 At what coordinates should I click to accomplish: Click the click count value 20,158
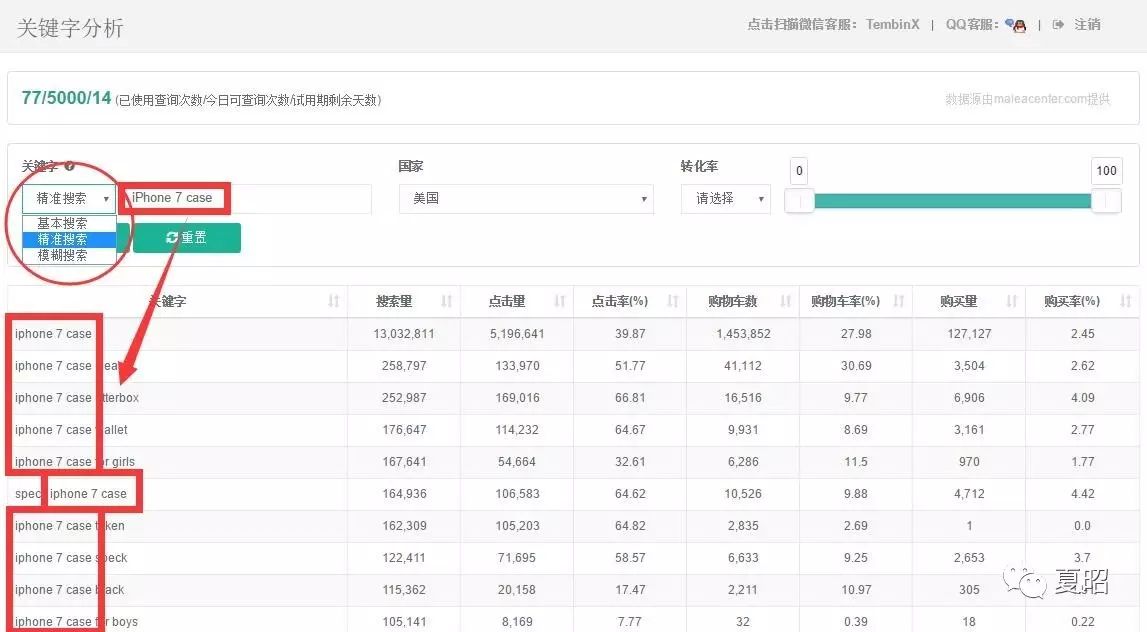(517, 590)
